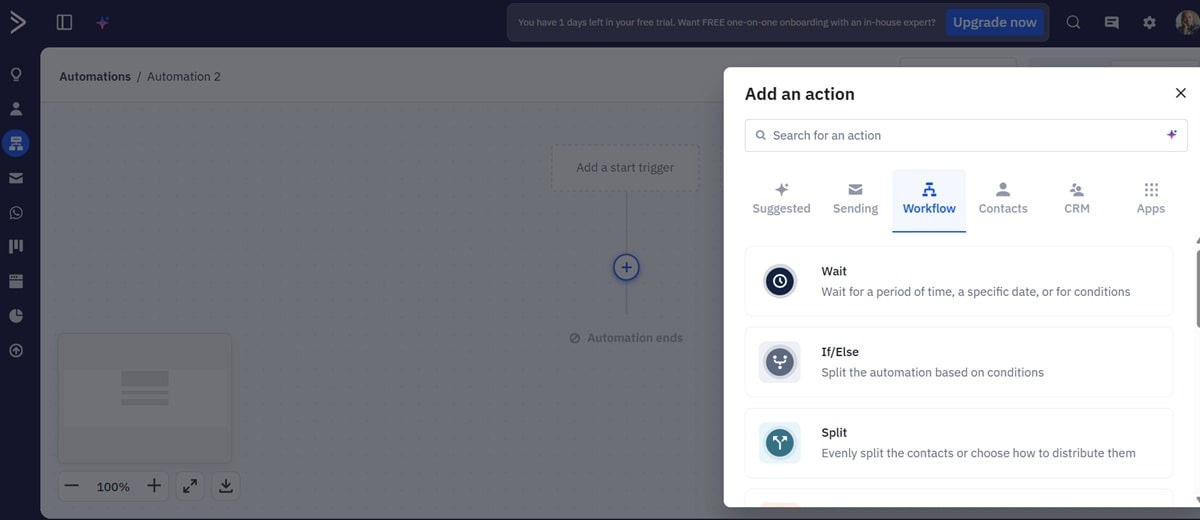Switch to the Suggested tab
The width and height of the screenshot is (1200, 520).
pos(781,199)
